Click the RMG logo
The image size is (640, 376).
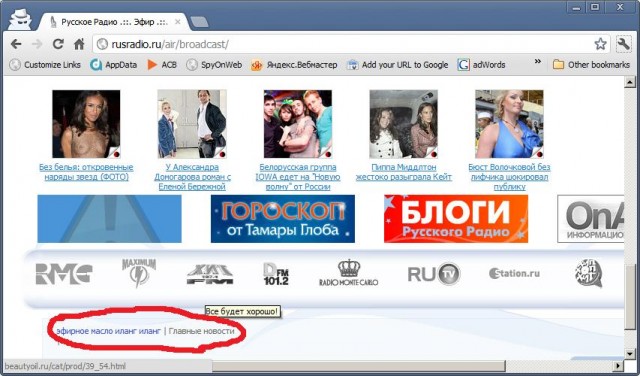point(64,274)
